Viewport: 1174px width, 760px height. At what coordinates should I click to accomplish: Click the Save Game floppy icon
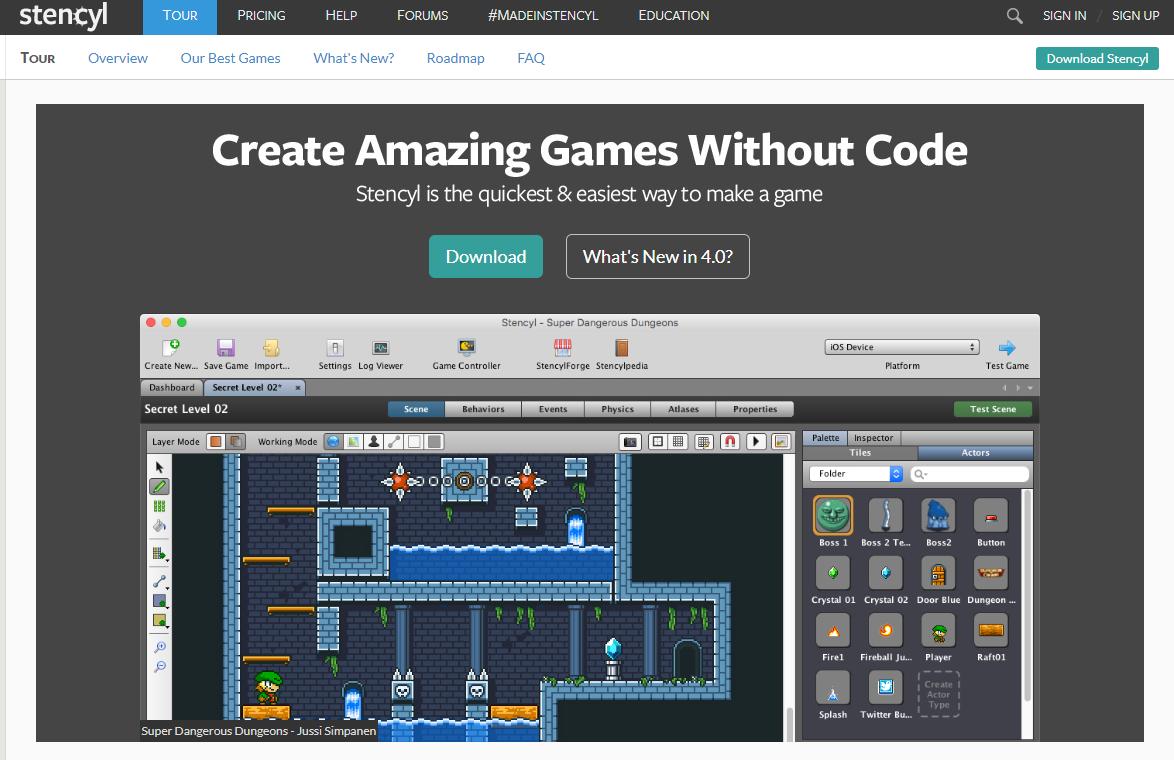pyautogui.click(x=226, y=348)
